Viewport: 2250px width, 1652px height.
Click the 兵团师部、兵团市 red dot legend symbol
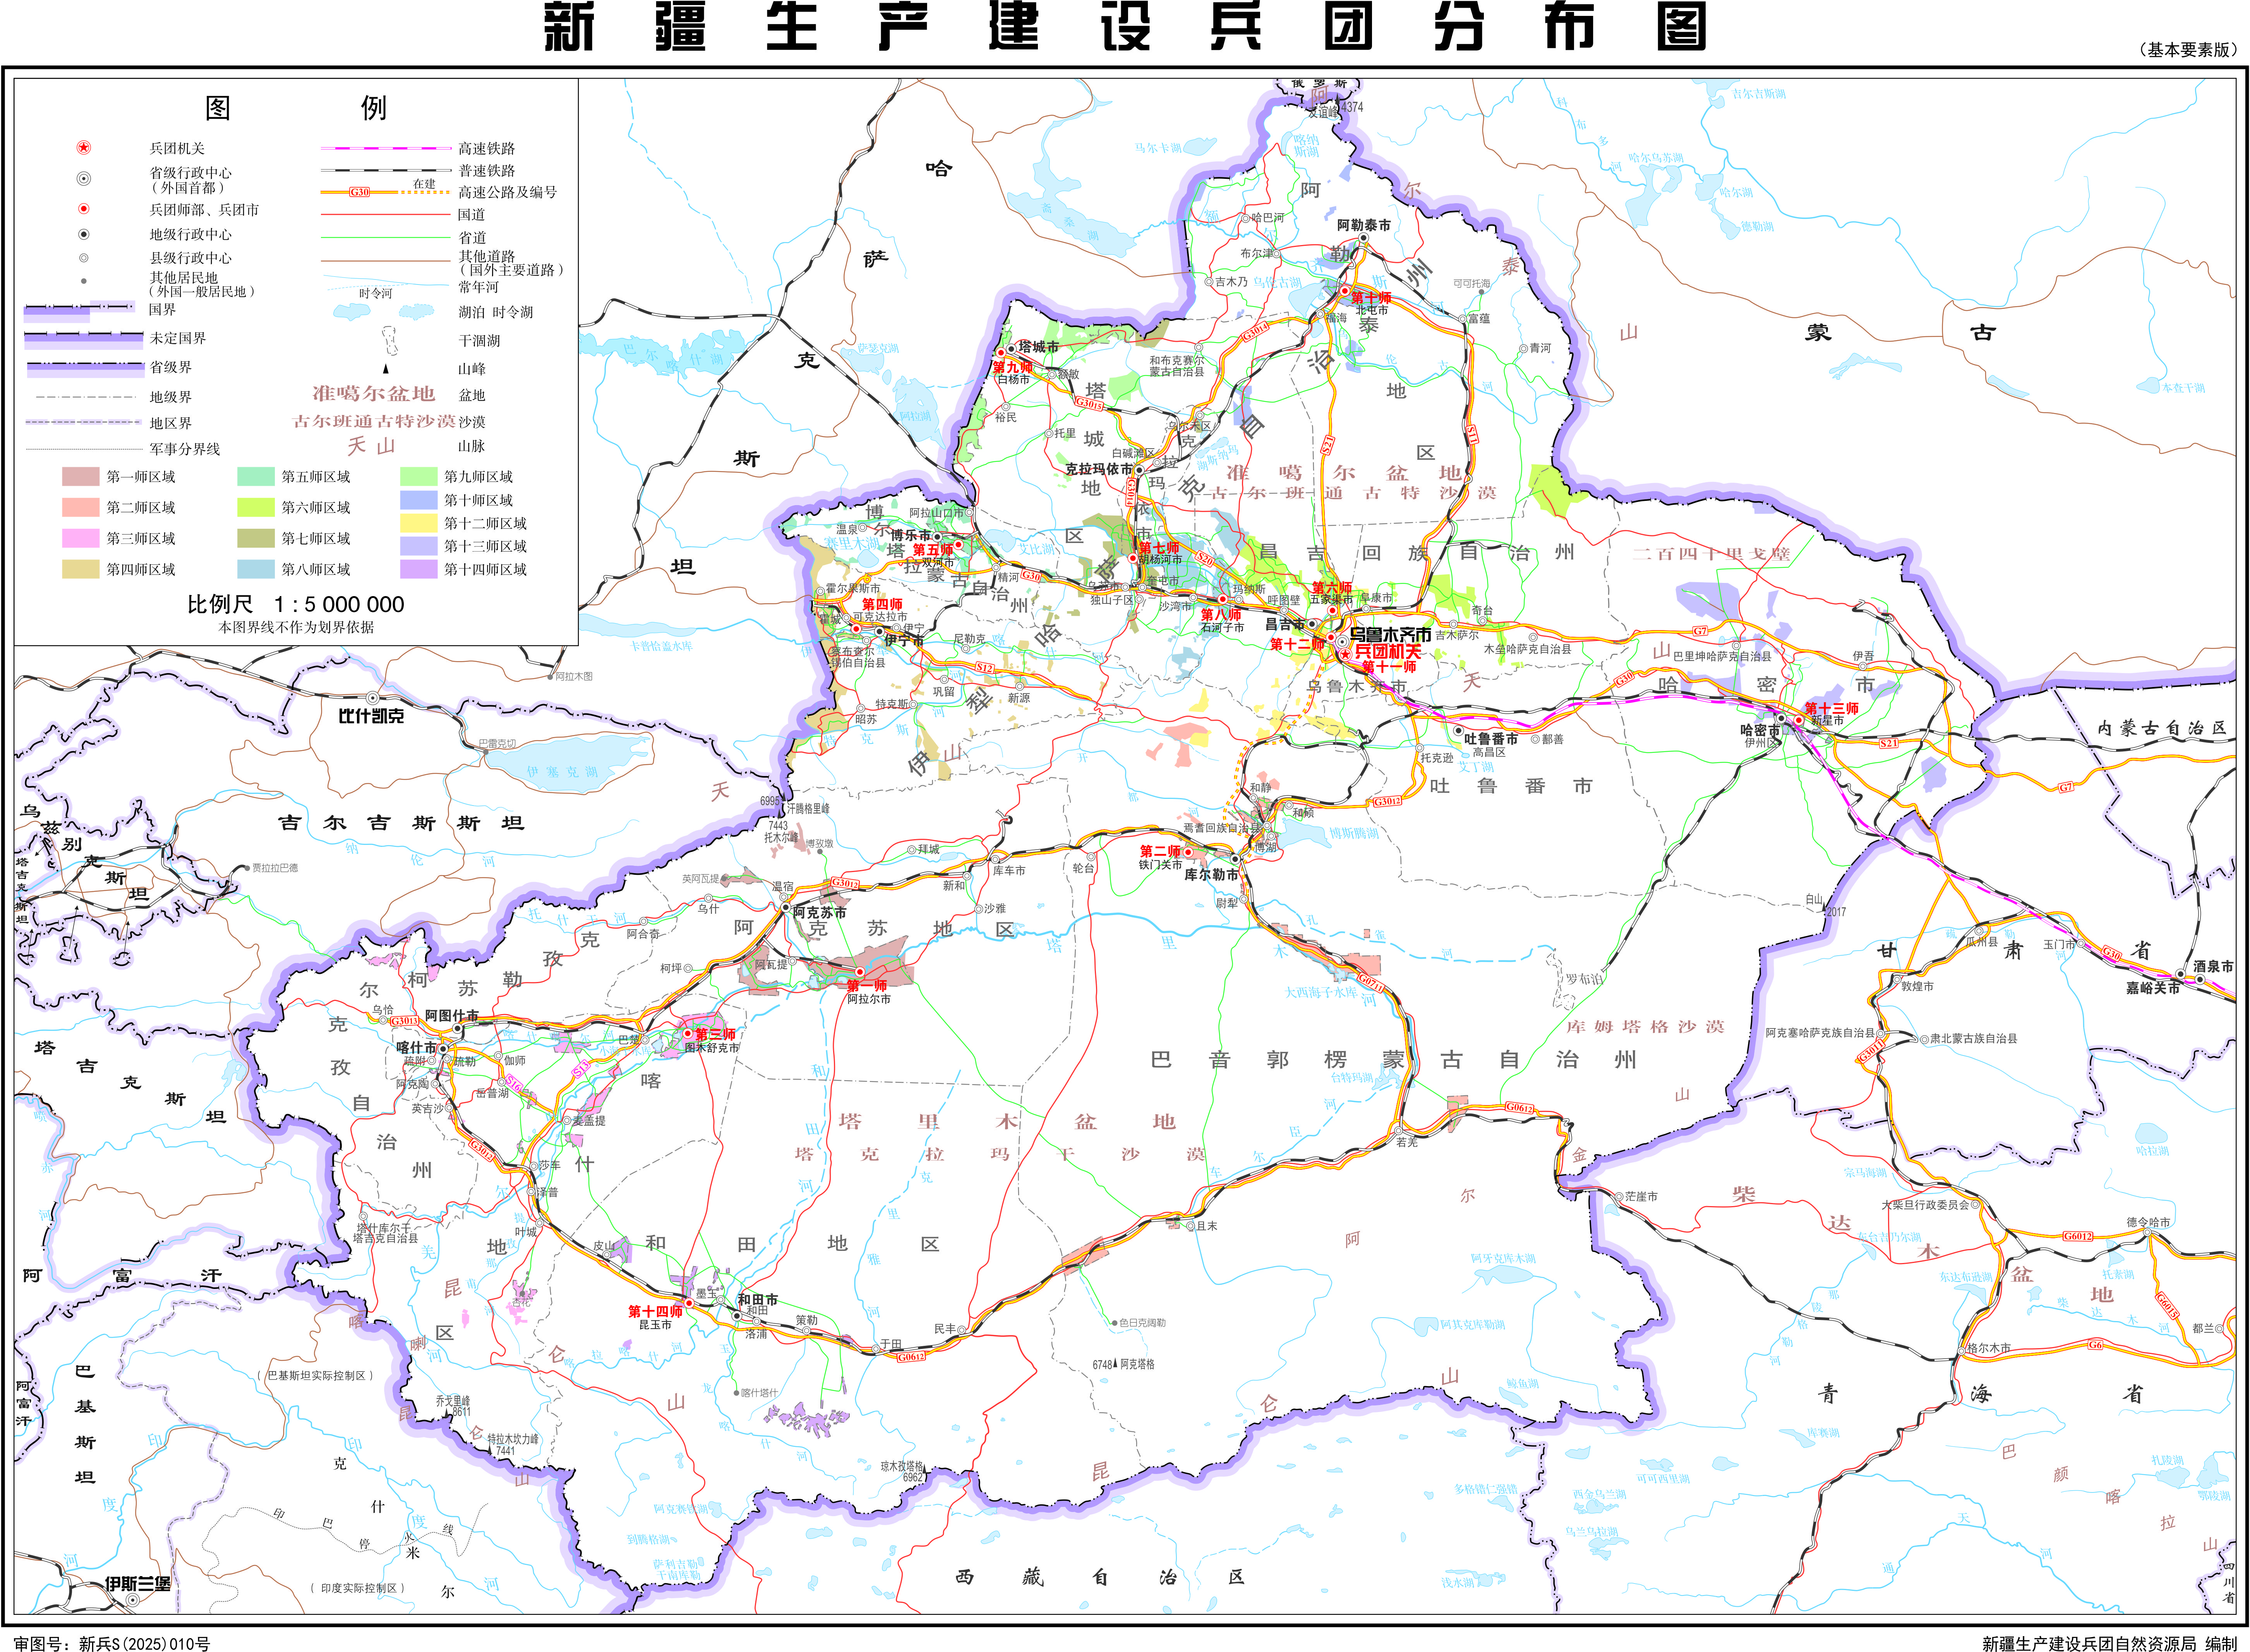(84, 209)
